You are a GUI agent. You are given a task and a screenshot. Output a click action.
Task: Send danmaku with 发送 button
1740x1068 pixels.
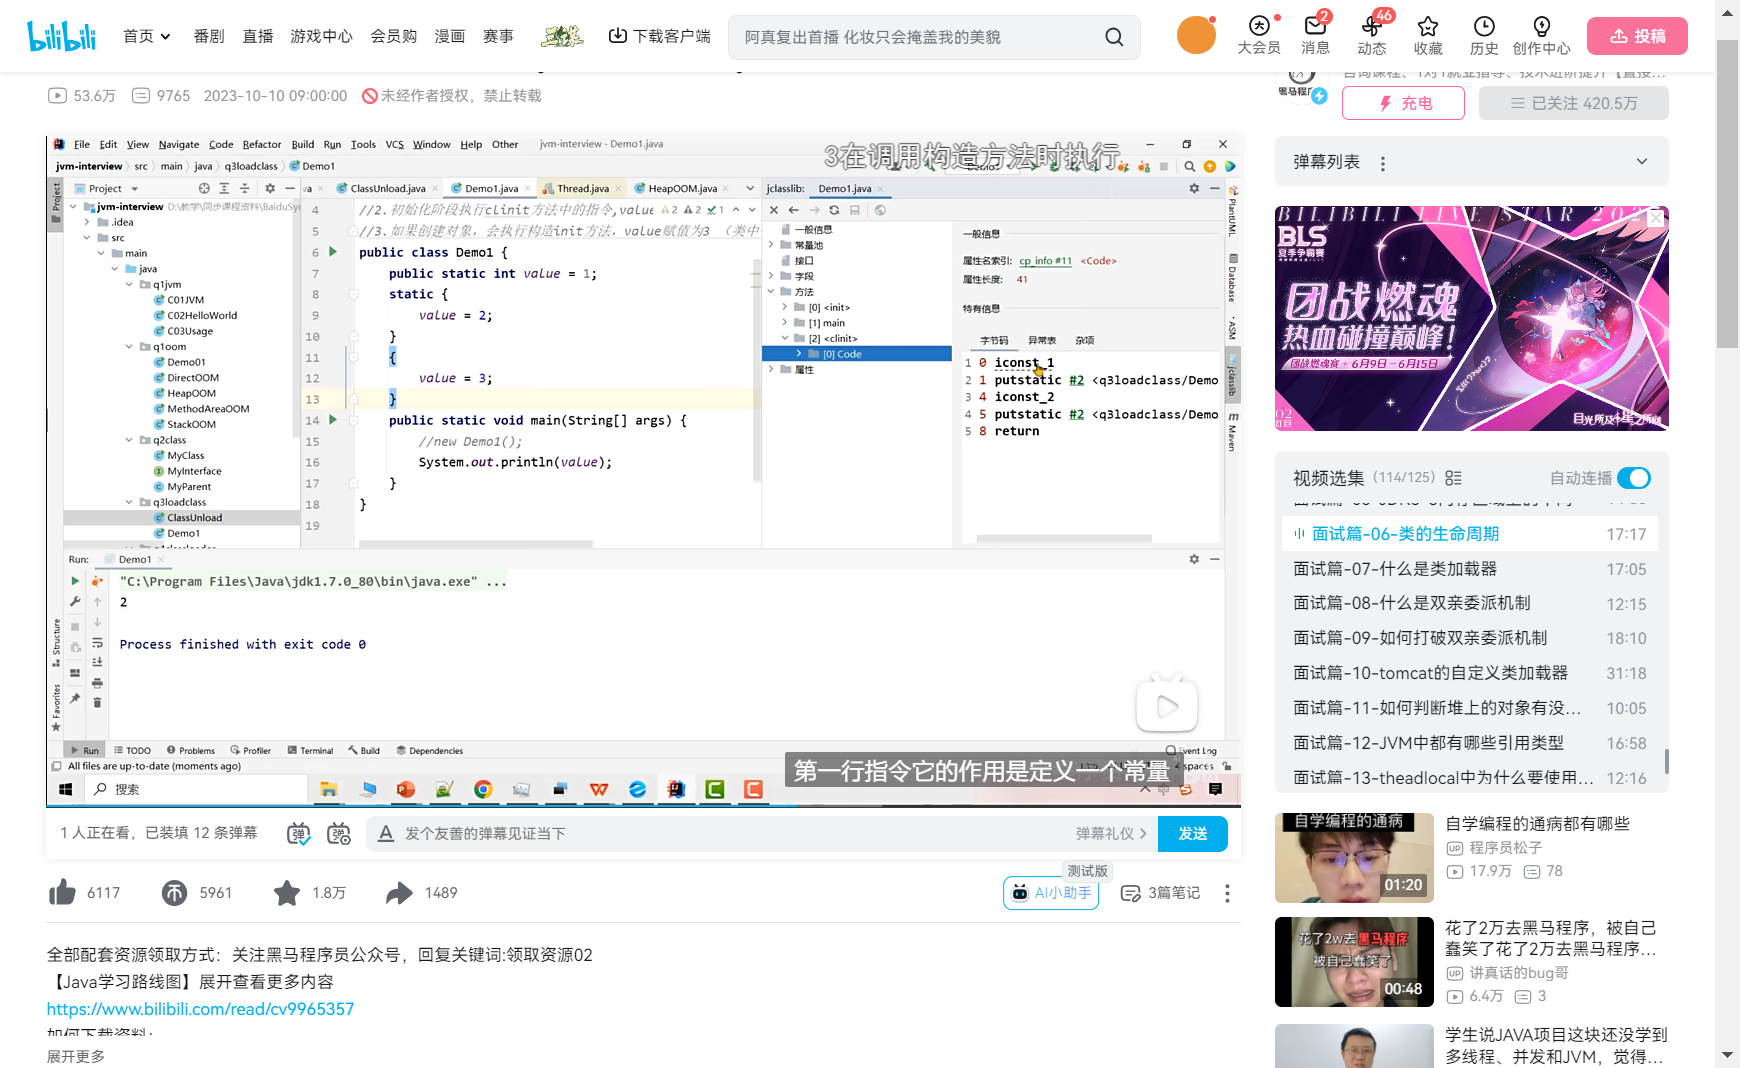tap(1193, 833)
